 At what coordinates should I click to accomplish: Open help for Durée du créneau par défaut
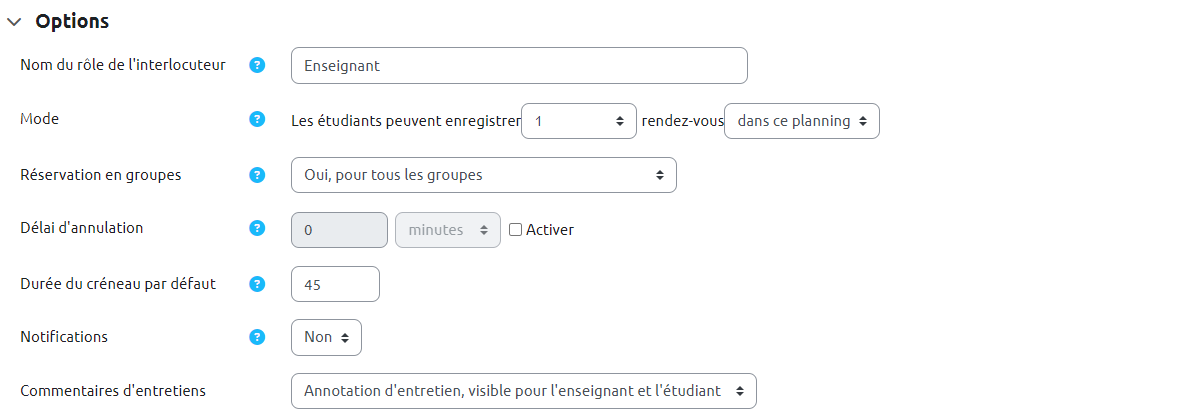(x=257, y=284)
